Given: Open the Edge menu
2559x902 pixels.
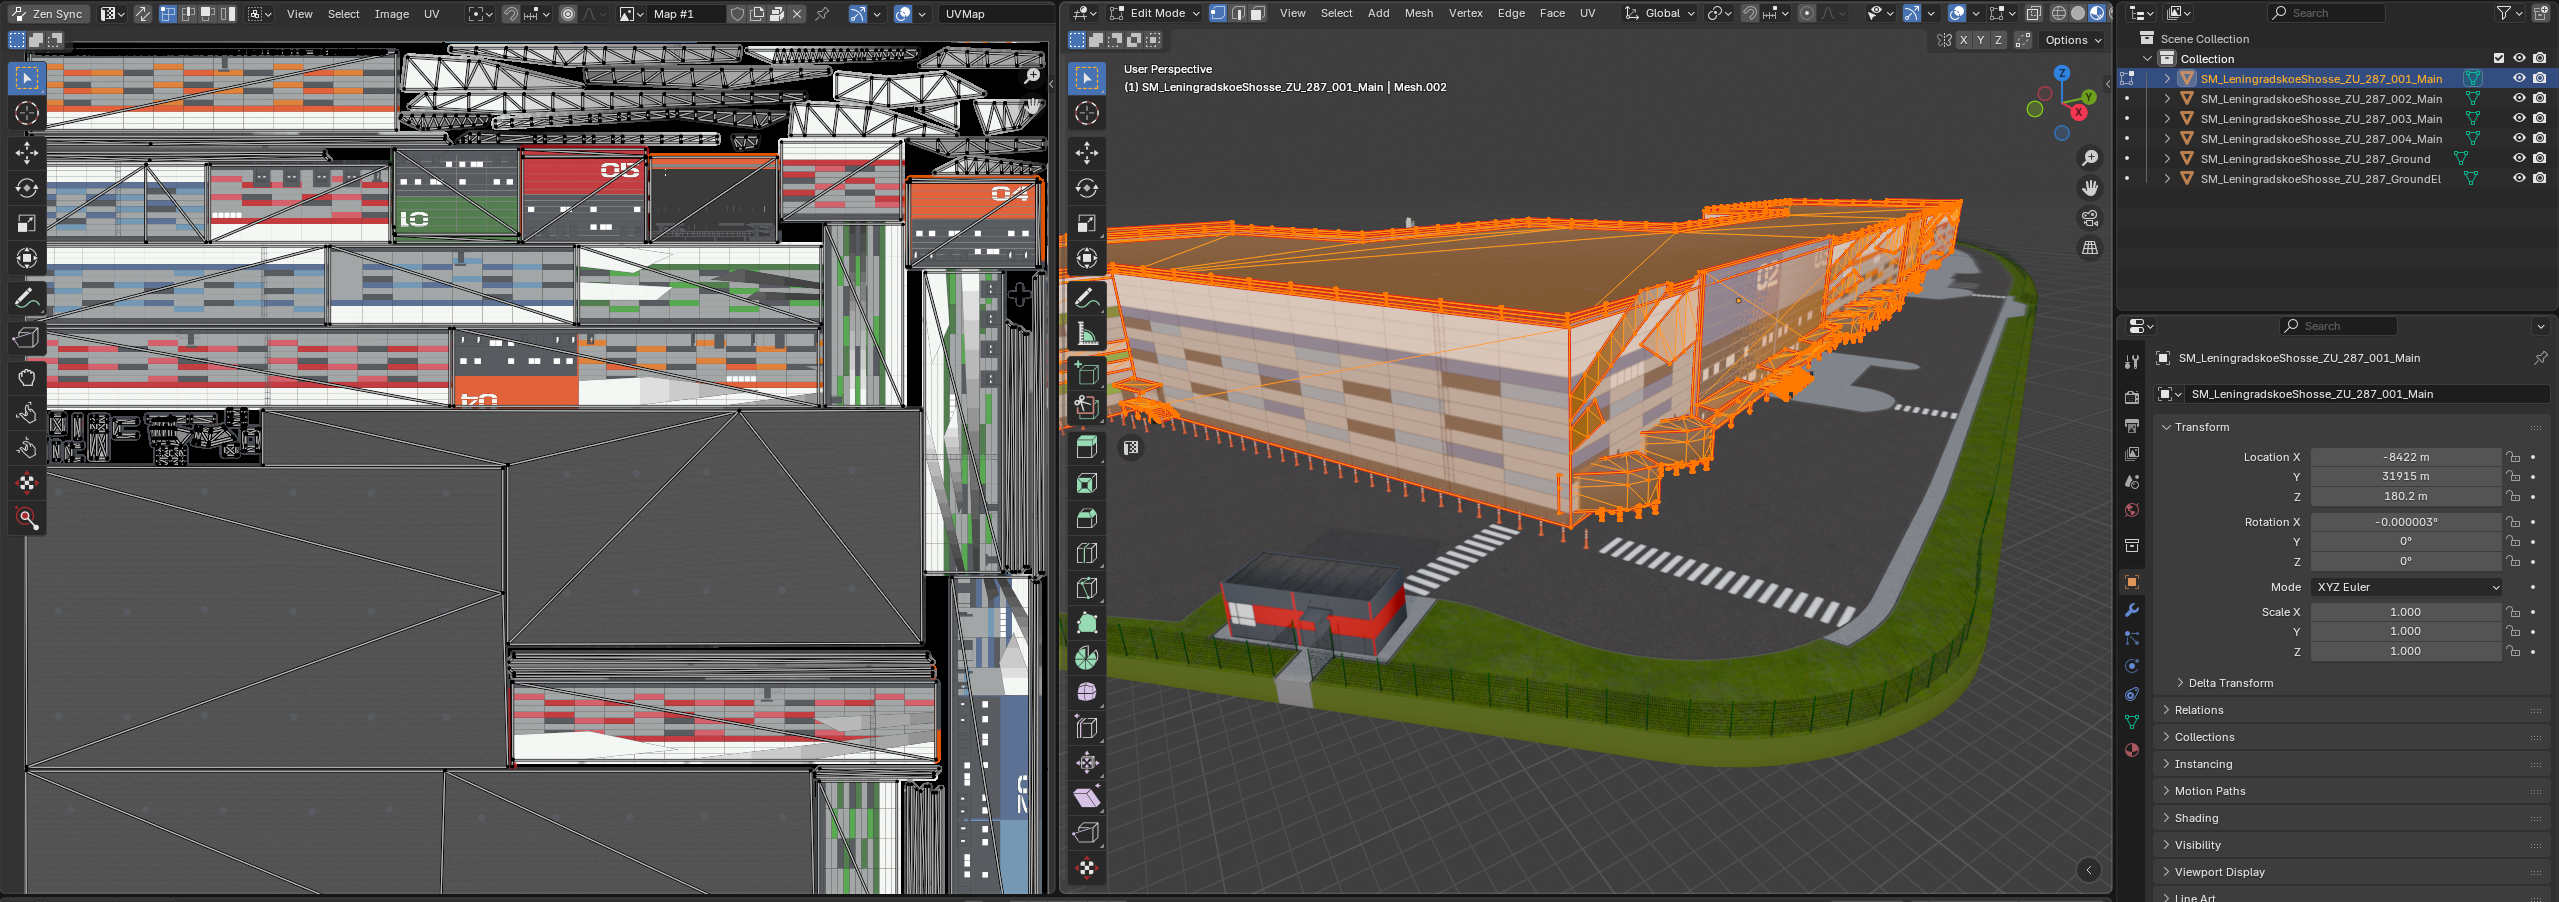Looking at the screenshot, I should coord(1511,13).
